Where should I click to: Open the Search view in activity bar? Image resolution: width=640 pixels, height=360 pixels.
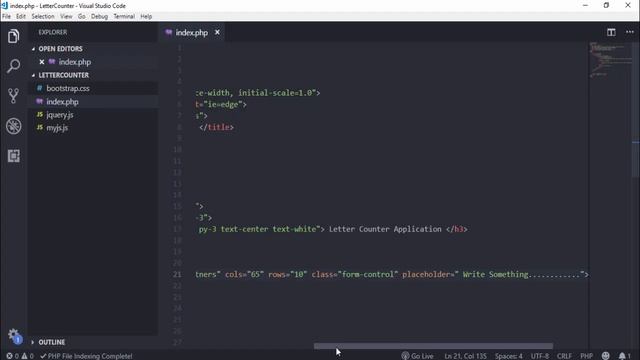tap(13, 66)
